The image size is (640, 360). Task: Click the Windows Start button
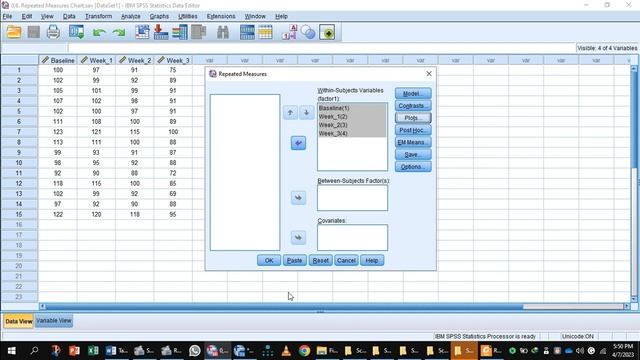pos(11,351)
